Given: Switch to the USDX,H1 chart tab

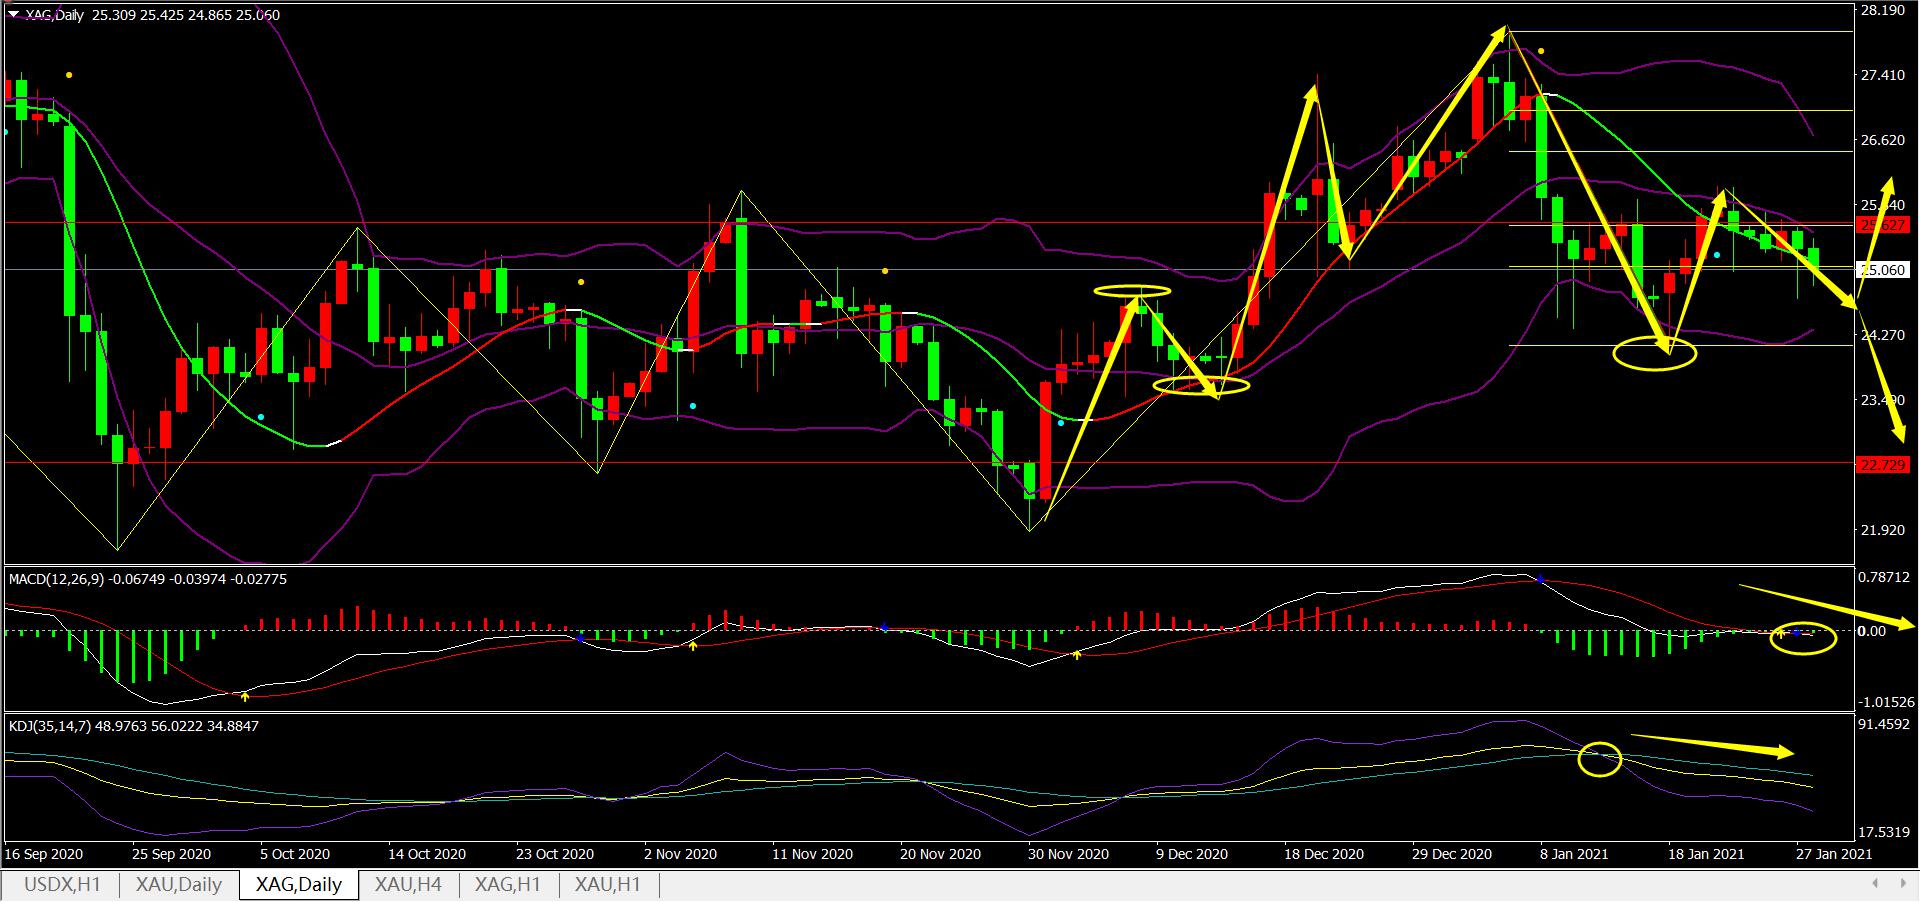Looking at the screenshot, I should point(62,885).
